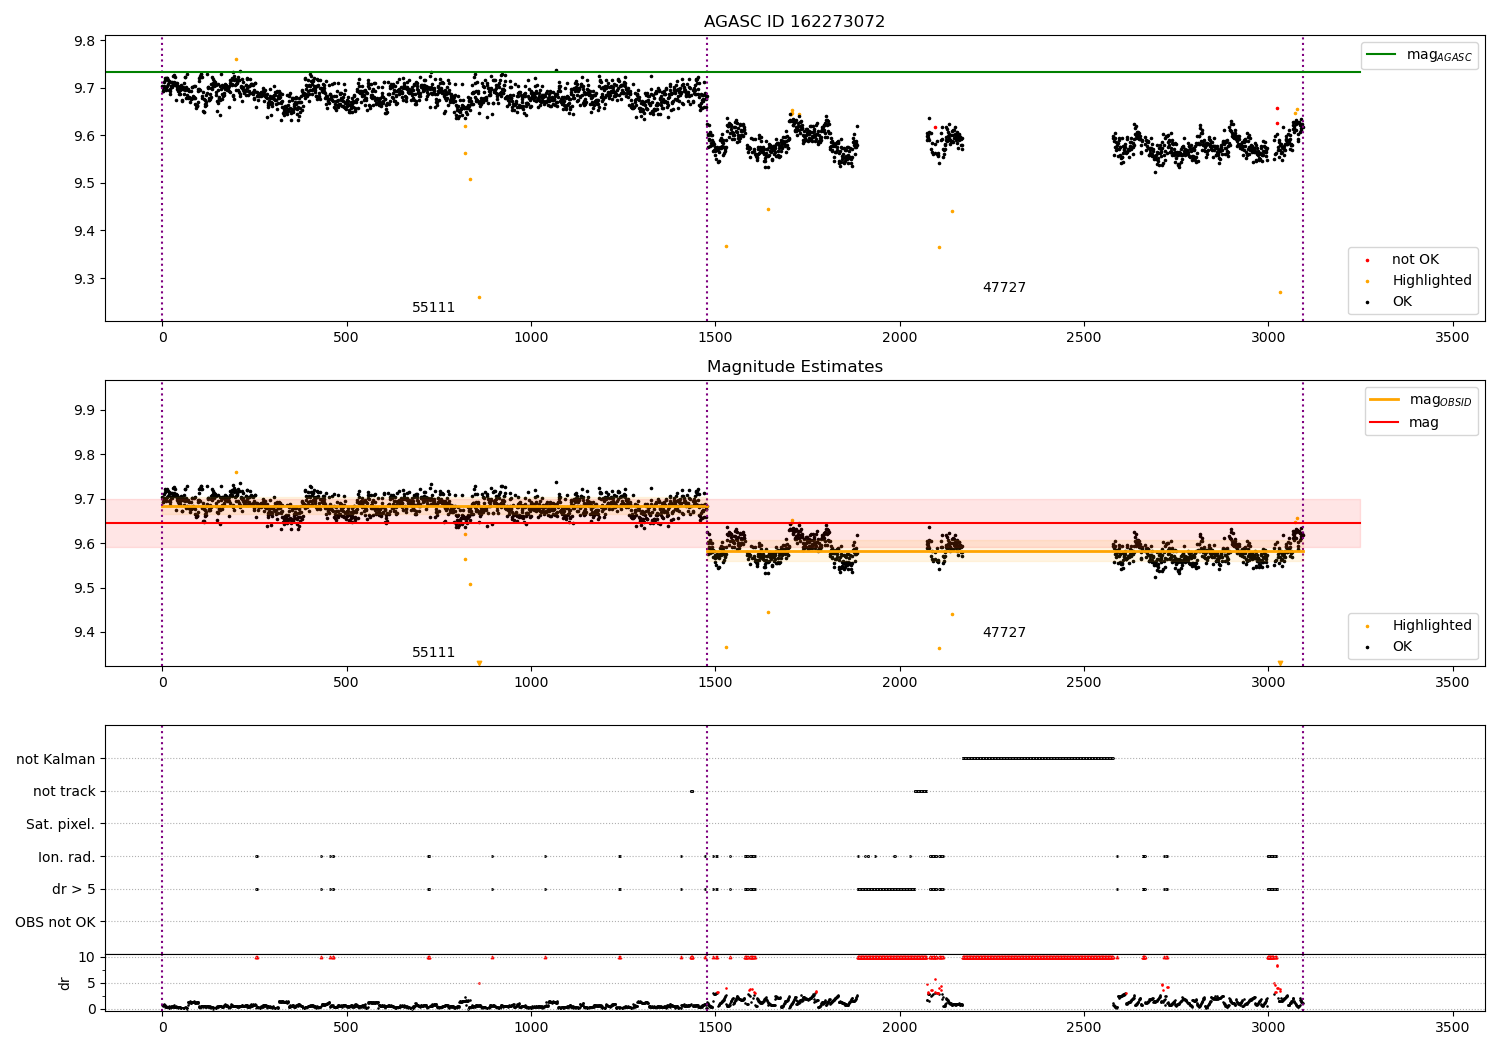This screenshot has width=1500, height=1050.
Task: Click 'not OK' in the top plot legend
Action: coord(1415,260)
